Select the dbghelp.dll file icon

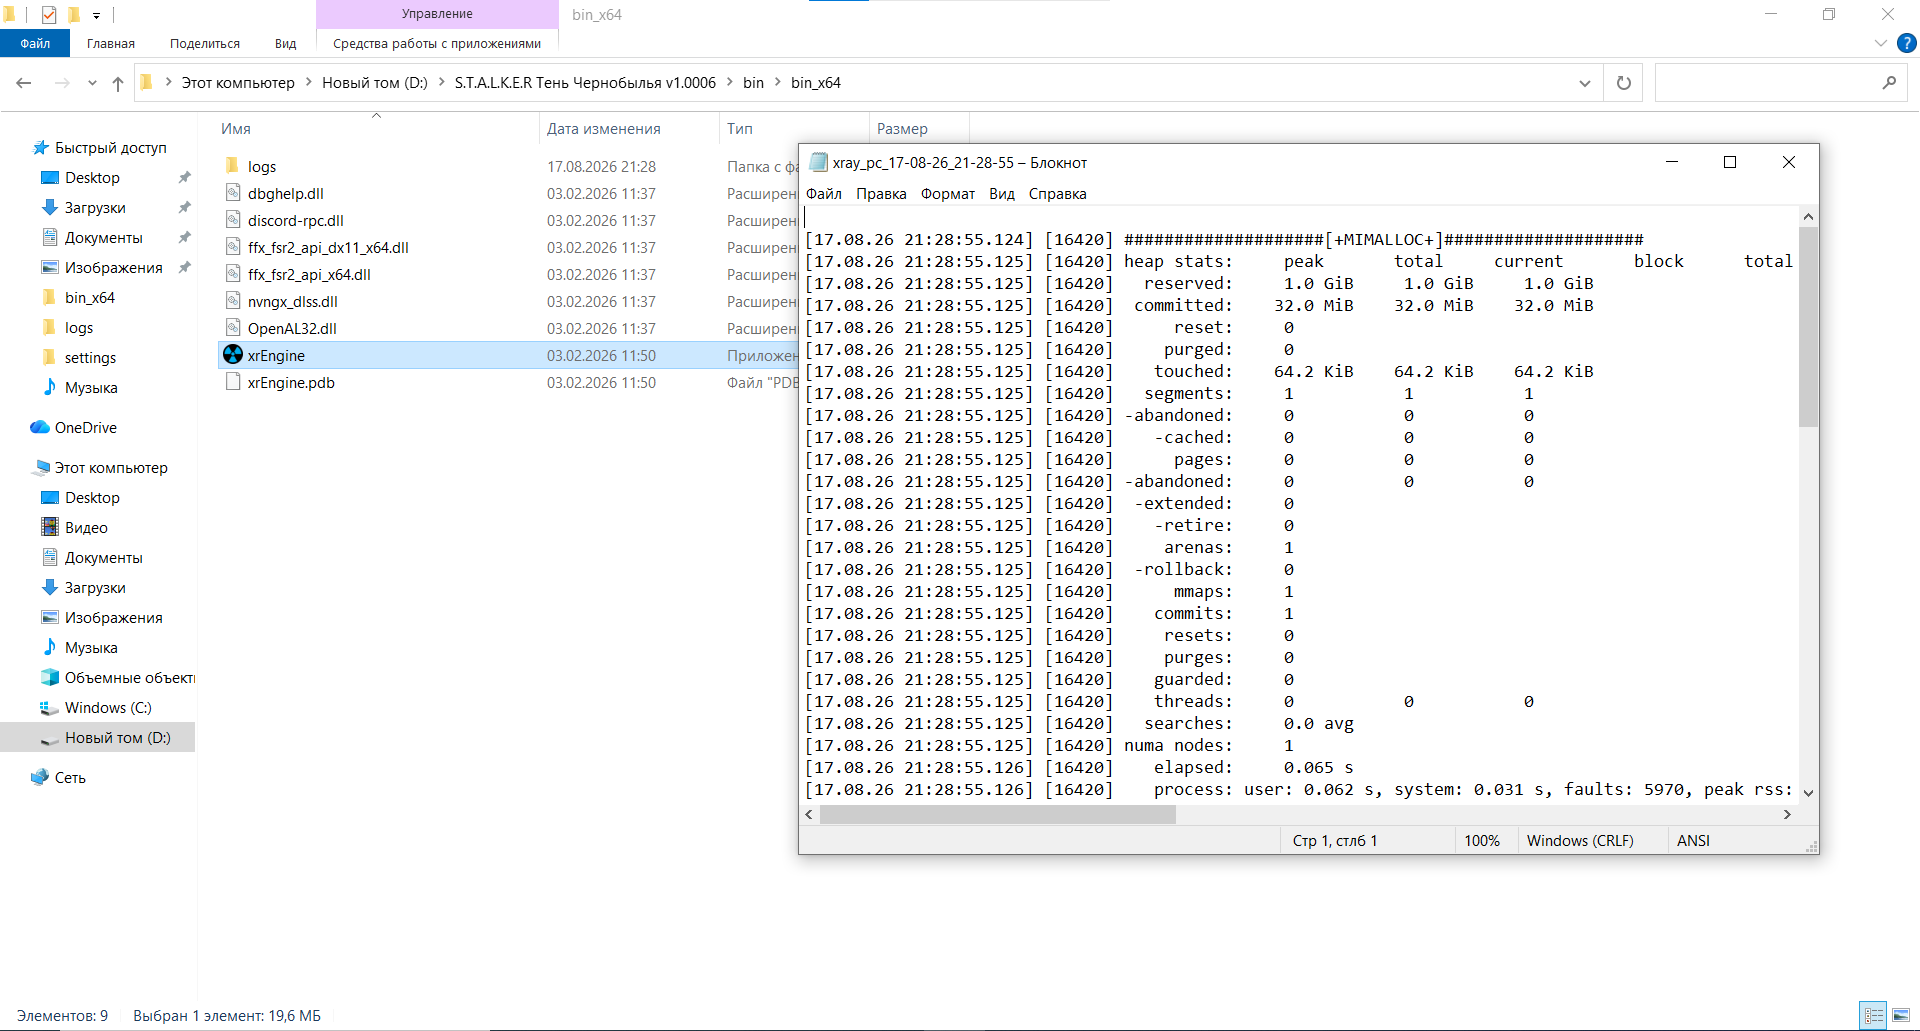(233, 193)
